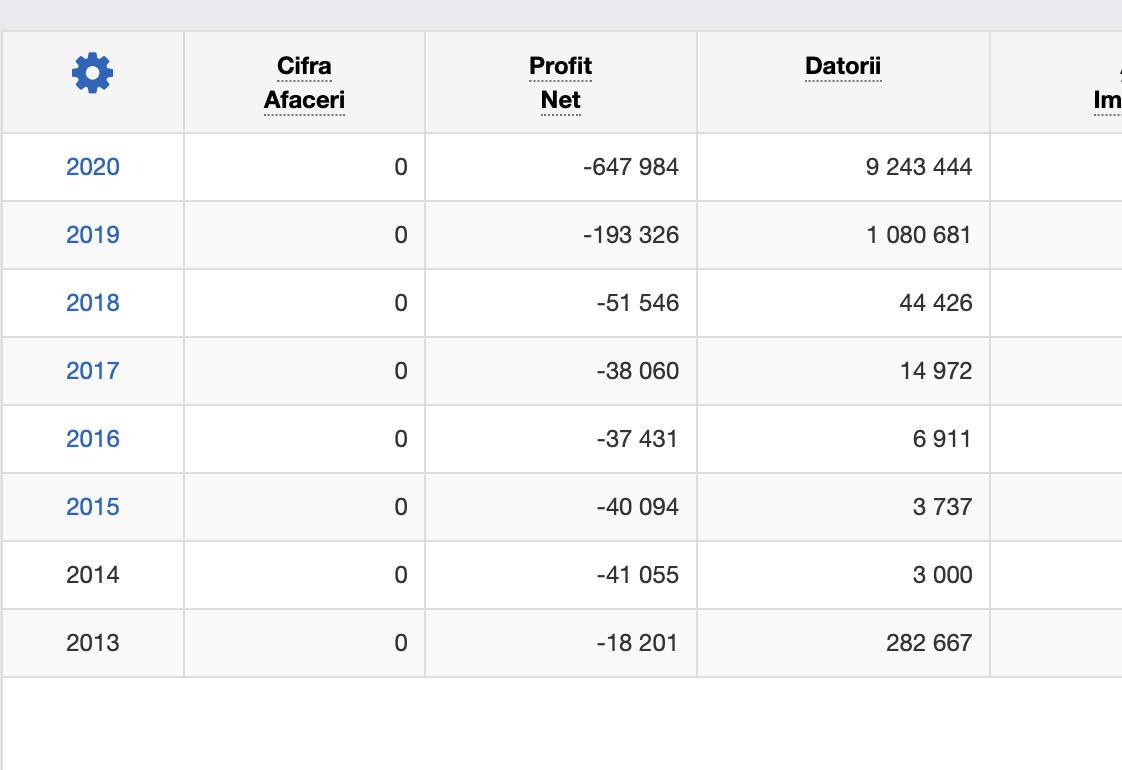Click the Cifra Afaceri column header

[304, 83]
